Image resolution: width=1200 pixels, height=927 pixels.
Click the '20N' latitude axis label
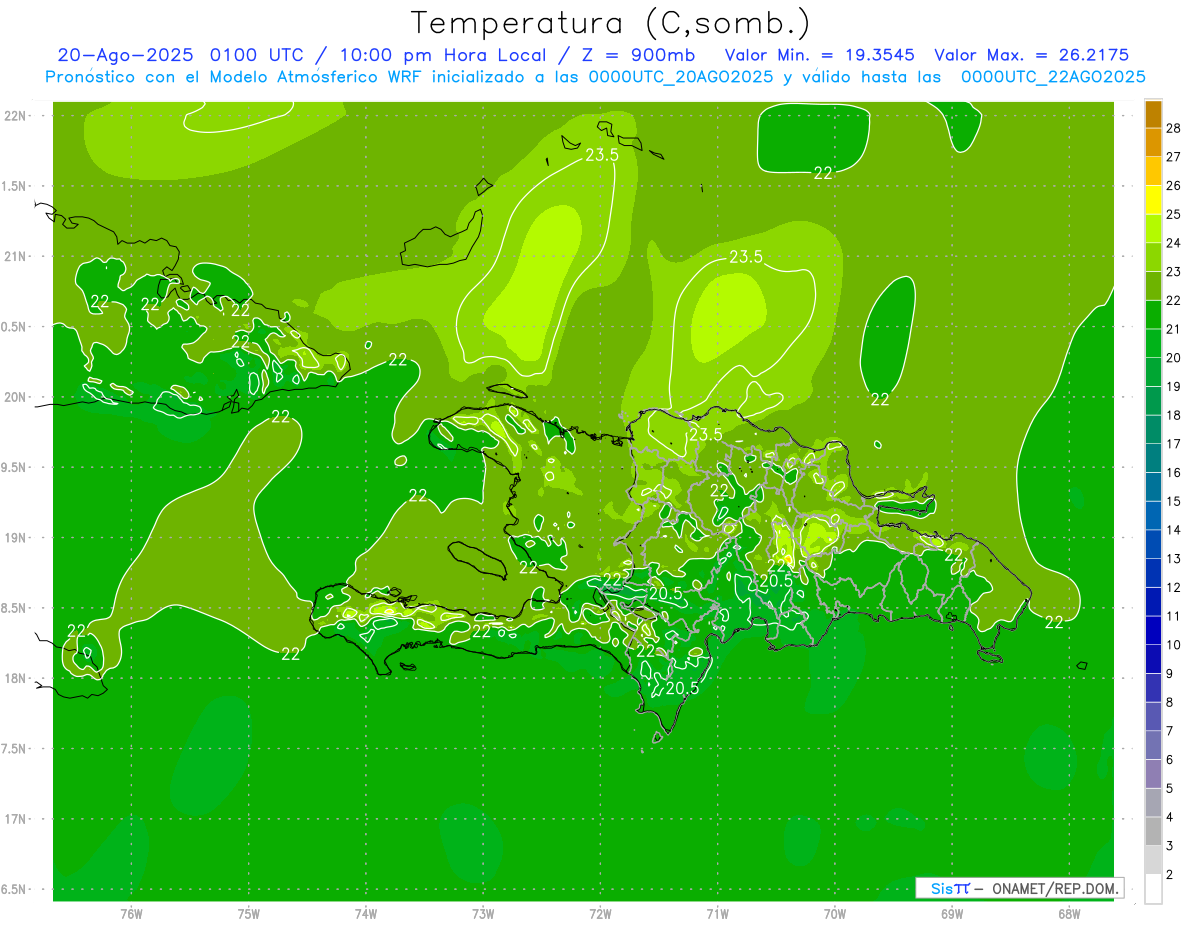16,397
